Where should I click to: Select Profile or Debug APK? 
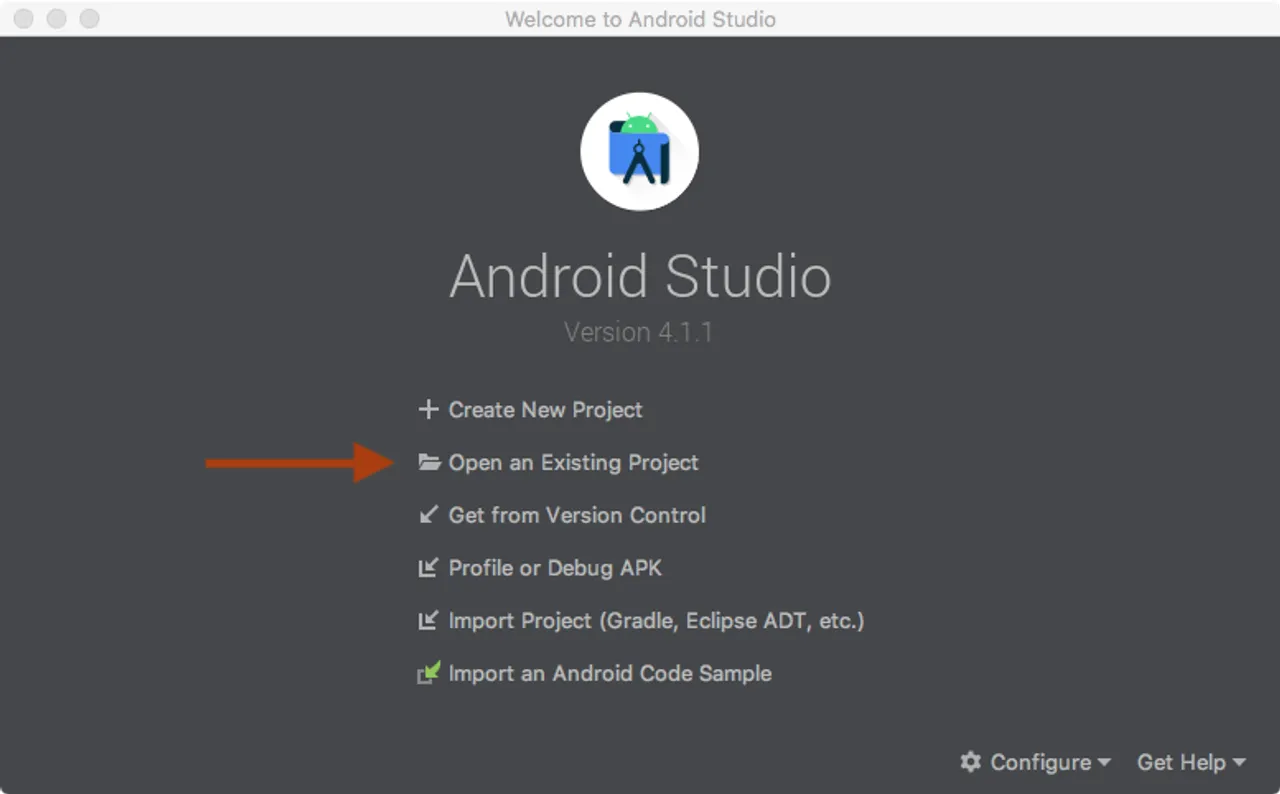(x=555, y=567)
